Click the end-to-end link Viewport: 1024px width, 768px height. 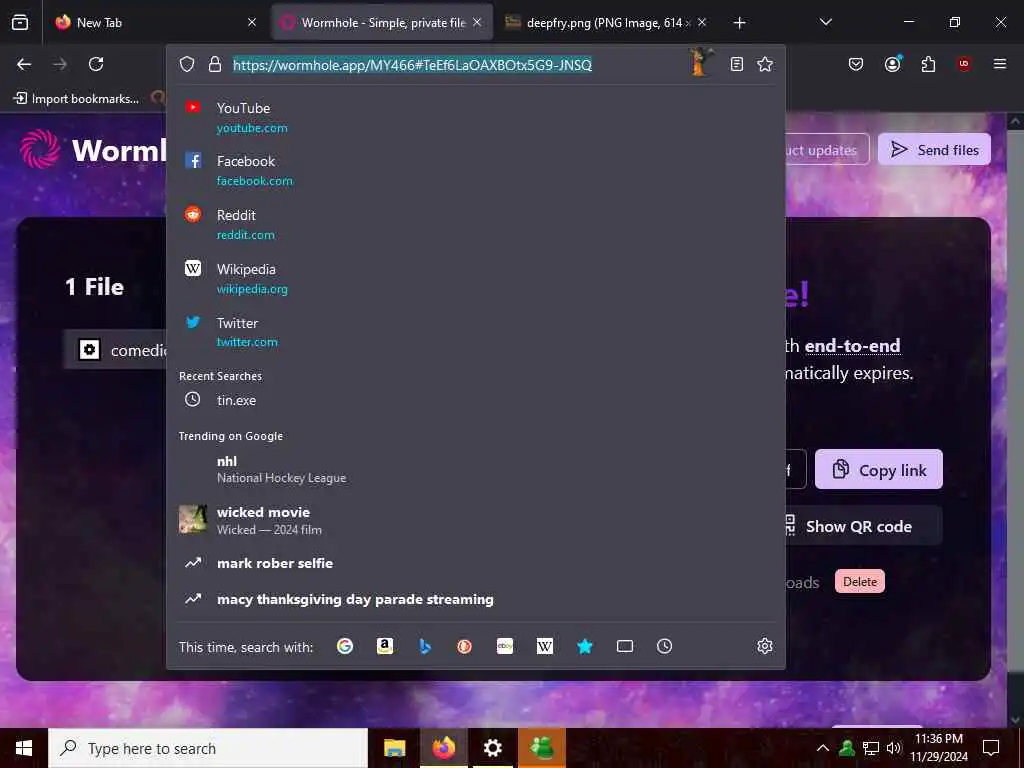tap(852, 345)
